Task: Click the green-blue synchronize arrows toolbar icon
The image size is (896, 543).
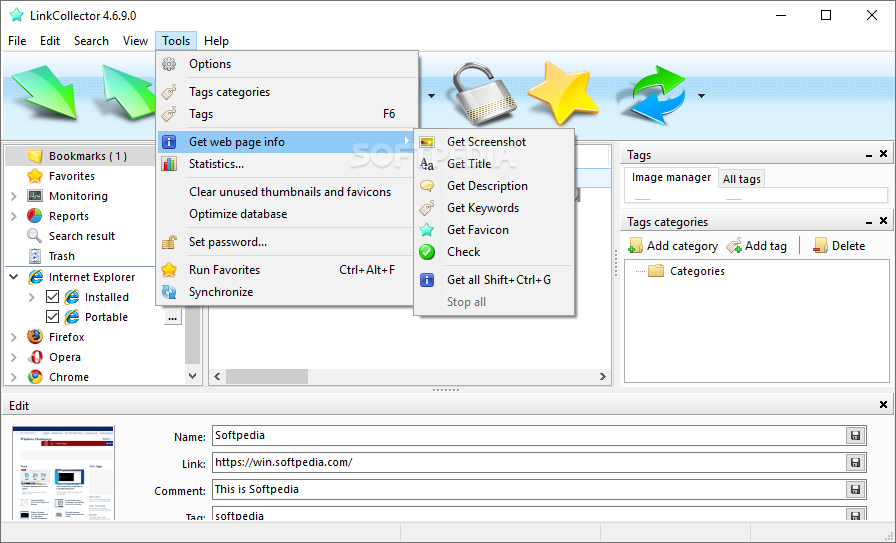Action: click(654, 95)
